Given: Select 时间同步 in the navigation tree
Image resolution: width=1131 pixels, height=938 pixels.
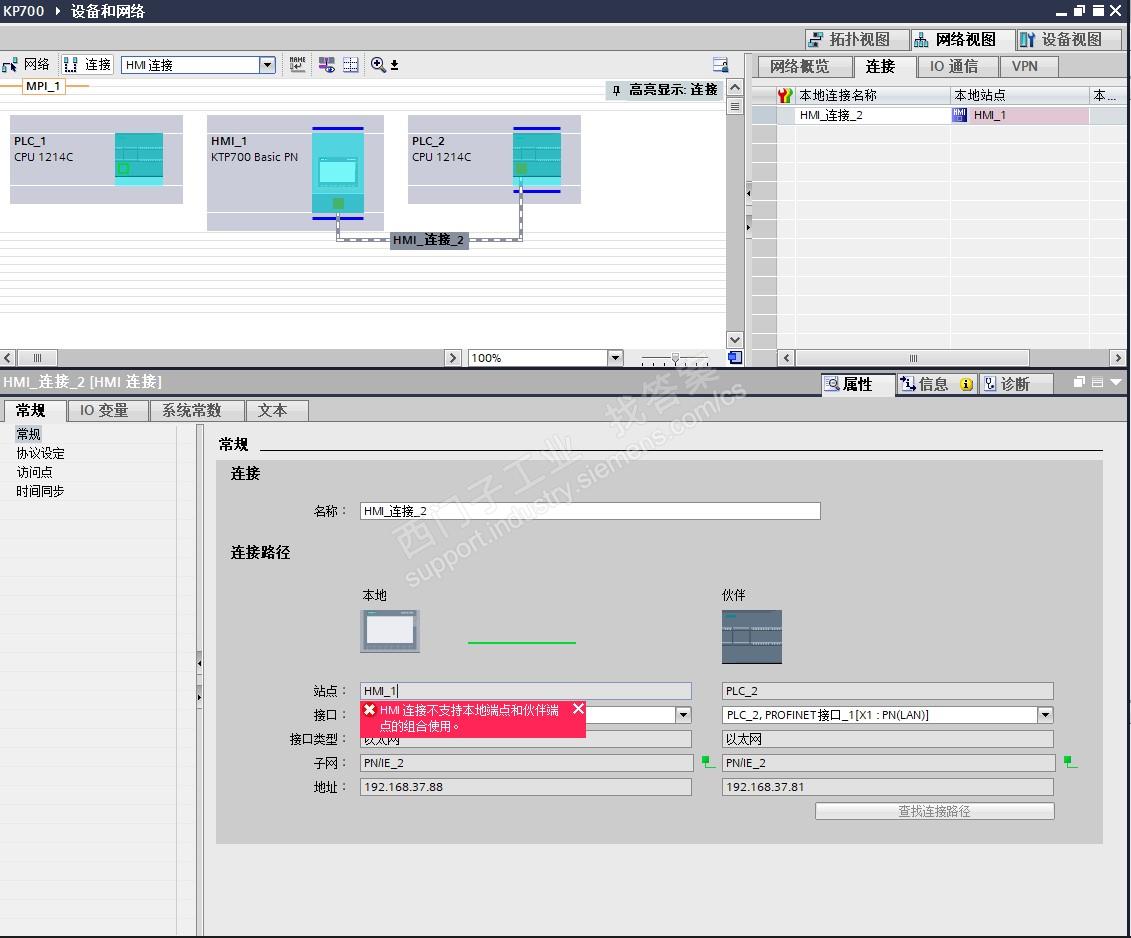Looking at the screenshot, I should point(40,491).
